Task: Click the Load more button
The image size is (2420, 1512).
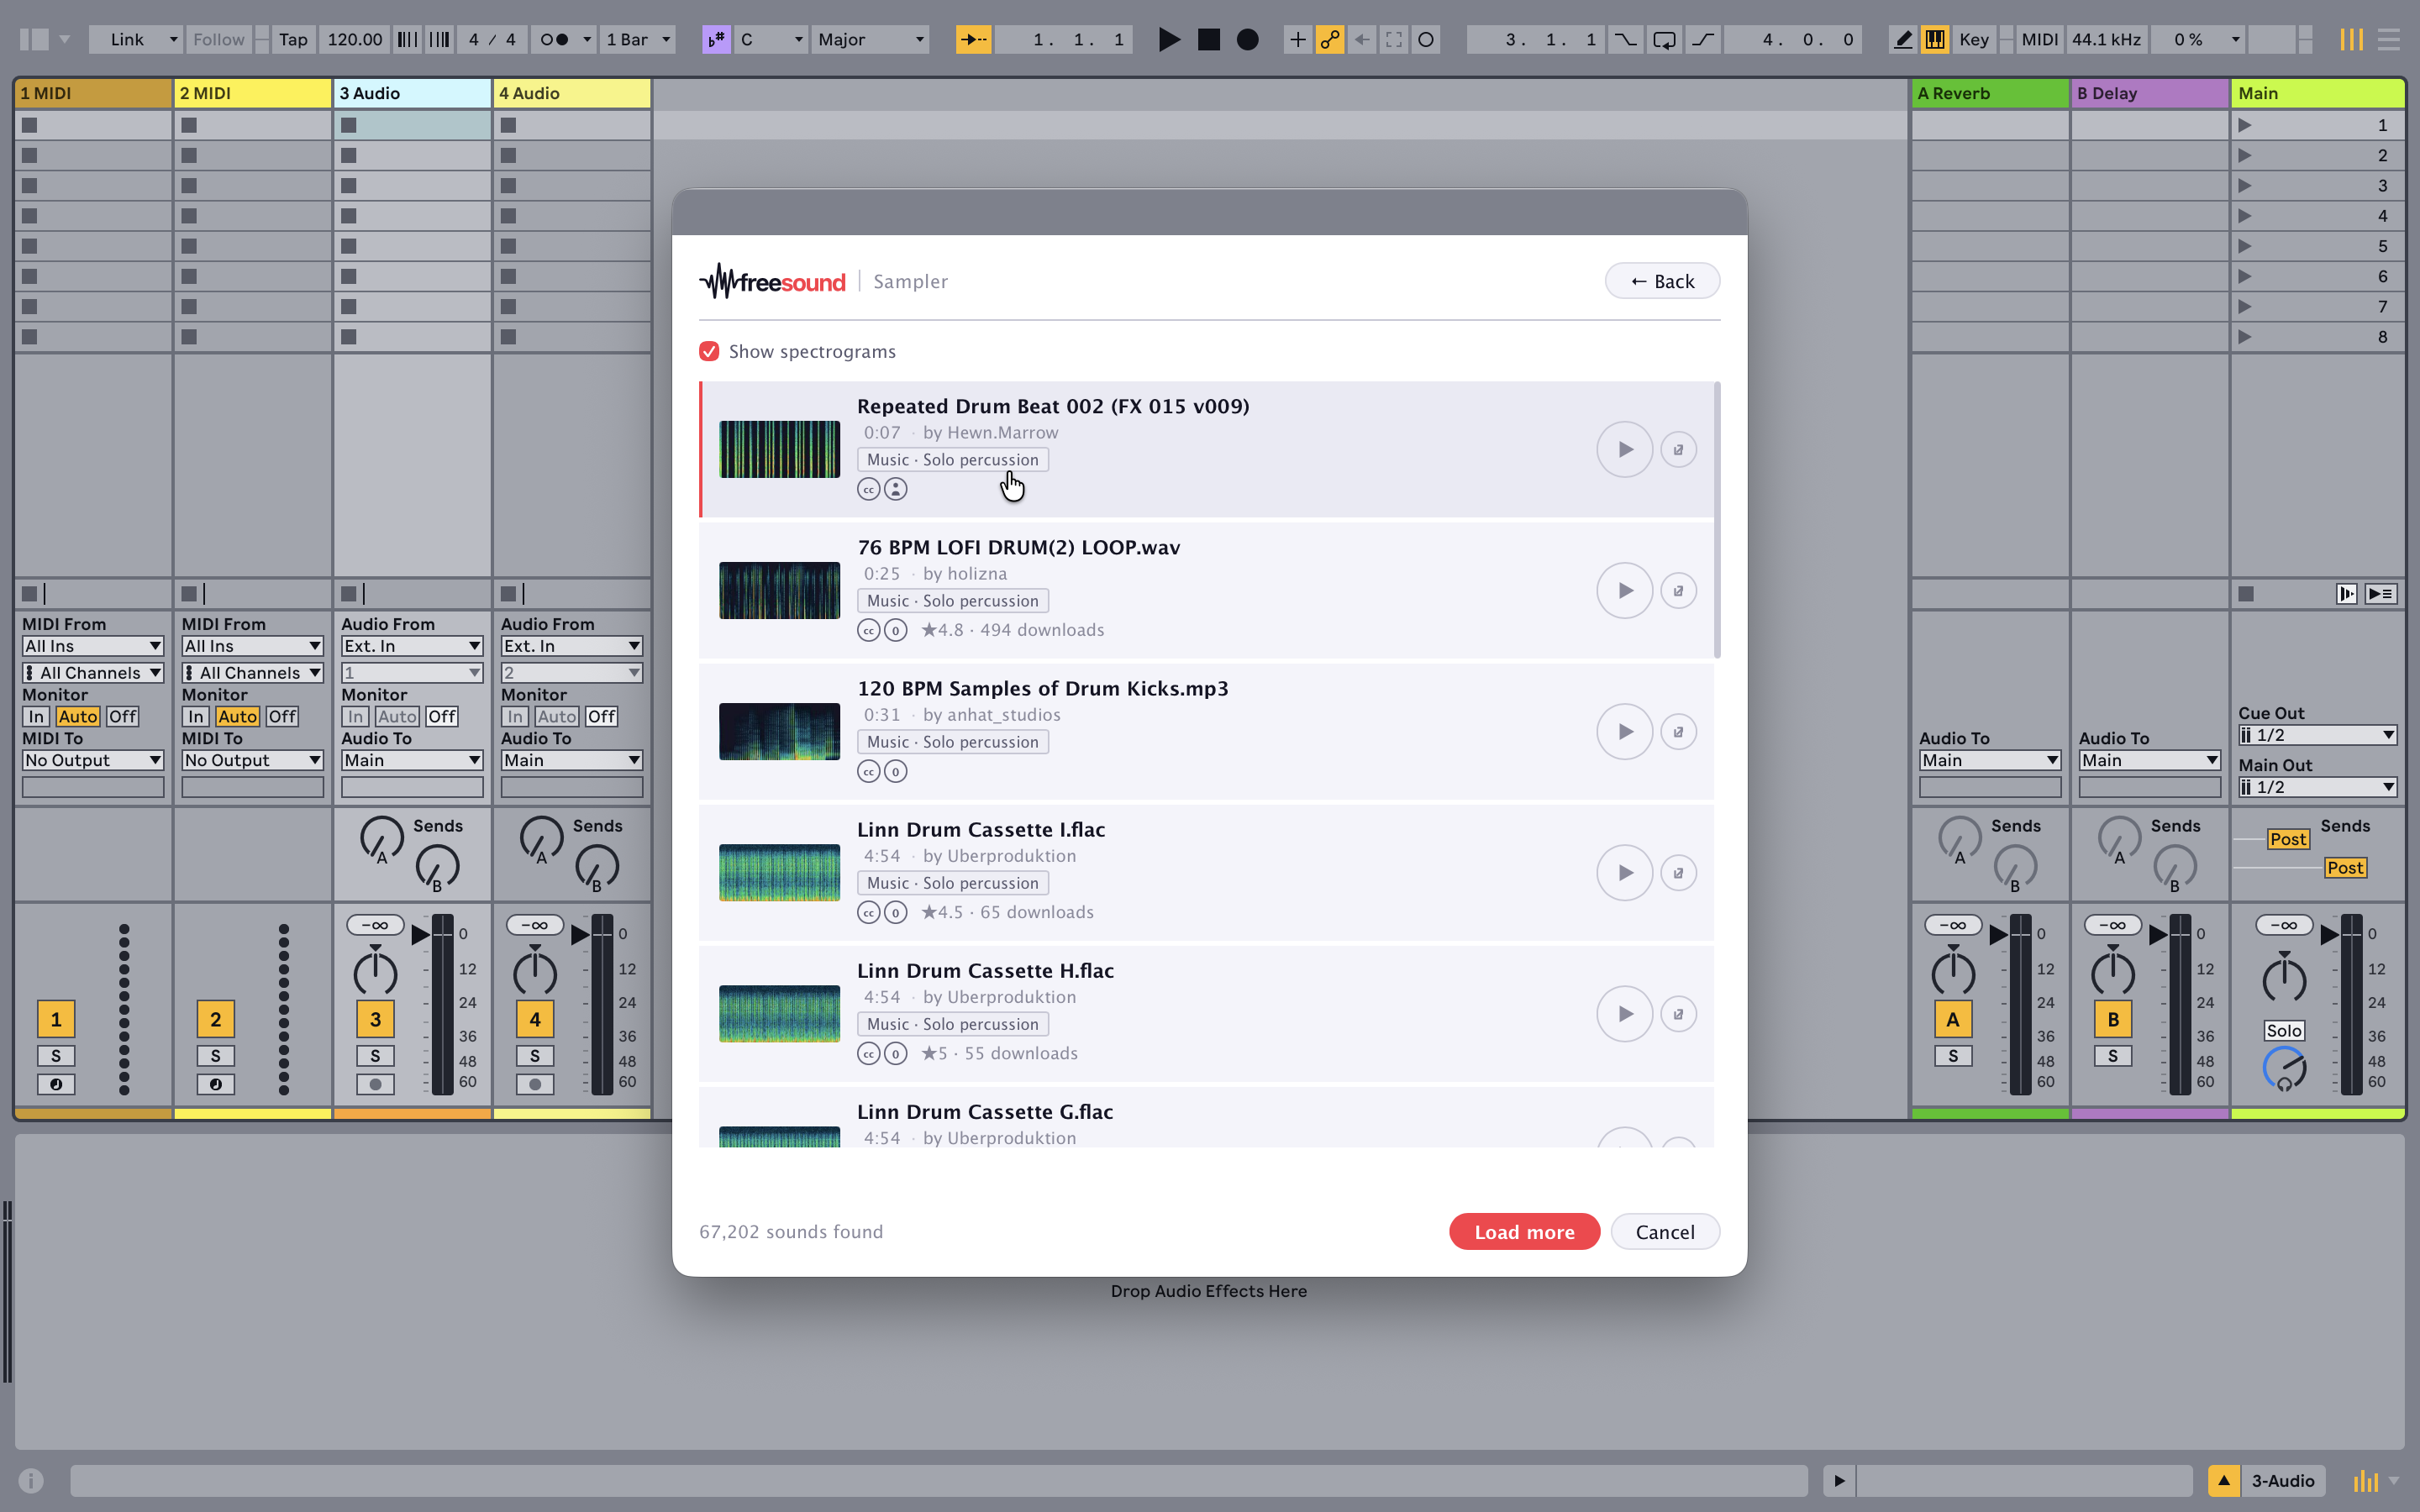Action: tap(1524, 1232)
